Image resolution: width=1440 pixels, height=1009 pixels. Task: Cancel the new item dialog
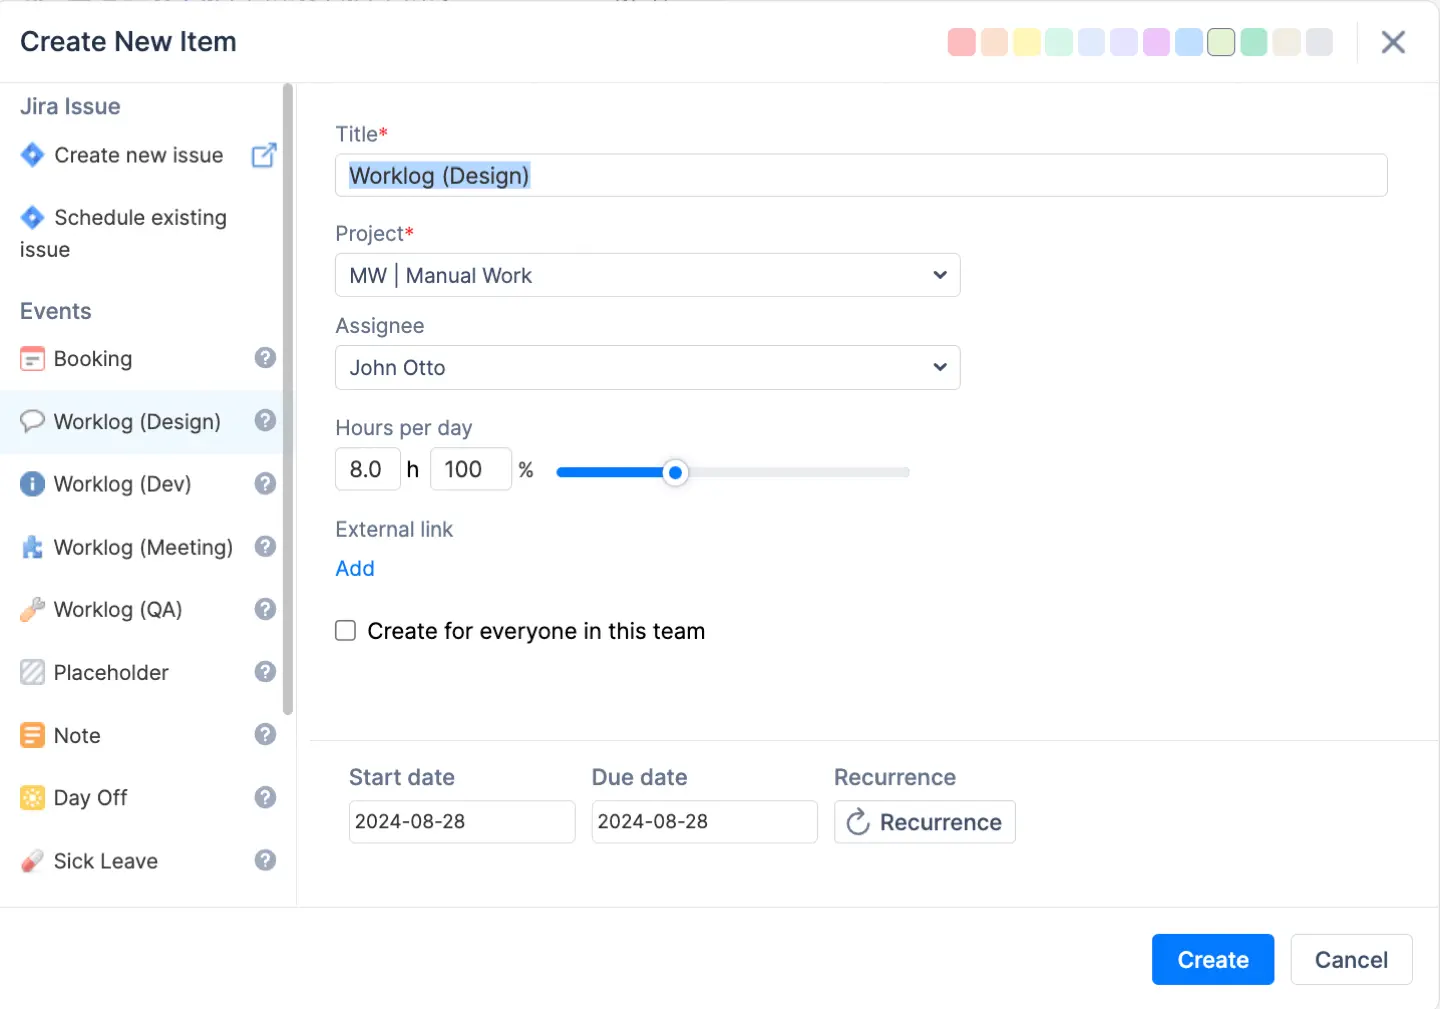[x=1351, y=960]
